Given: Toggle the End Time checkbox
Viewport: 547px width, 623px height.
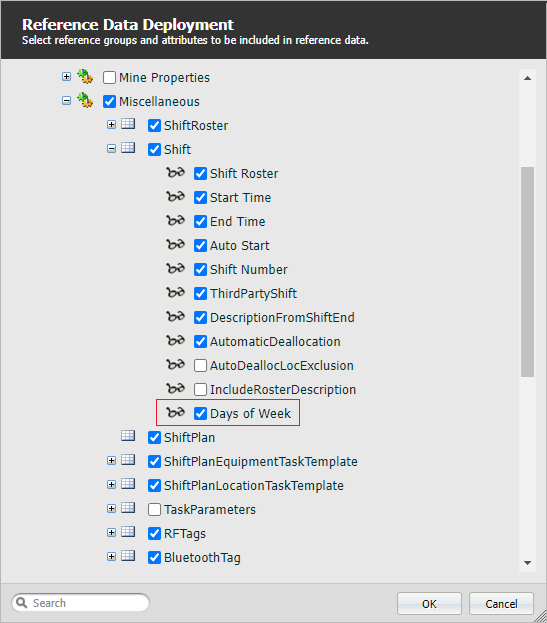Looking at the screenshot, I should (200, 221).
